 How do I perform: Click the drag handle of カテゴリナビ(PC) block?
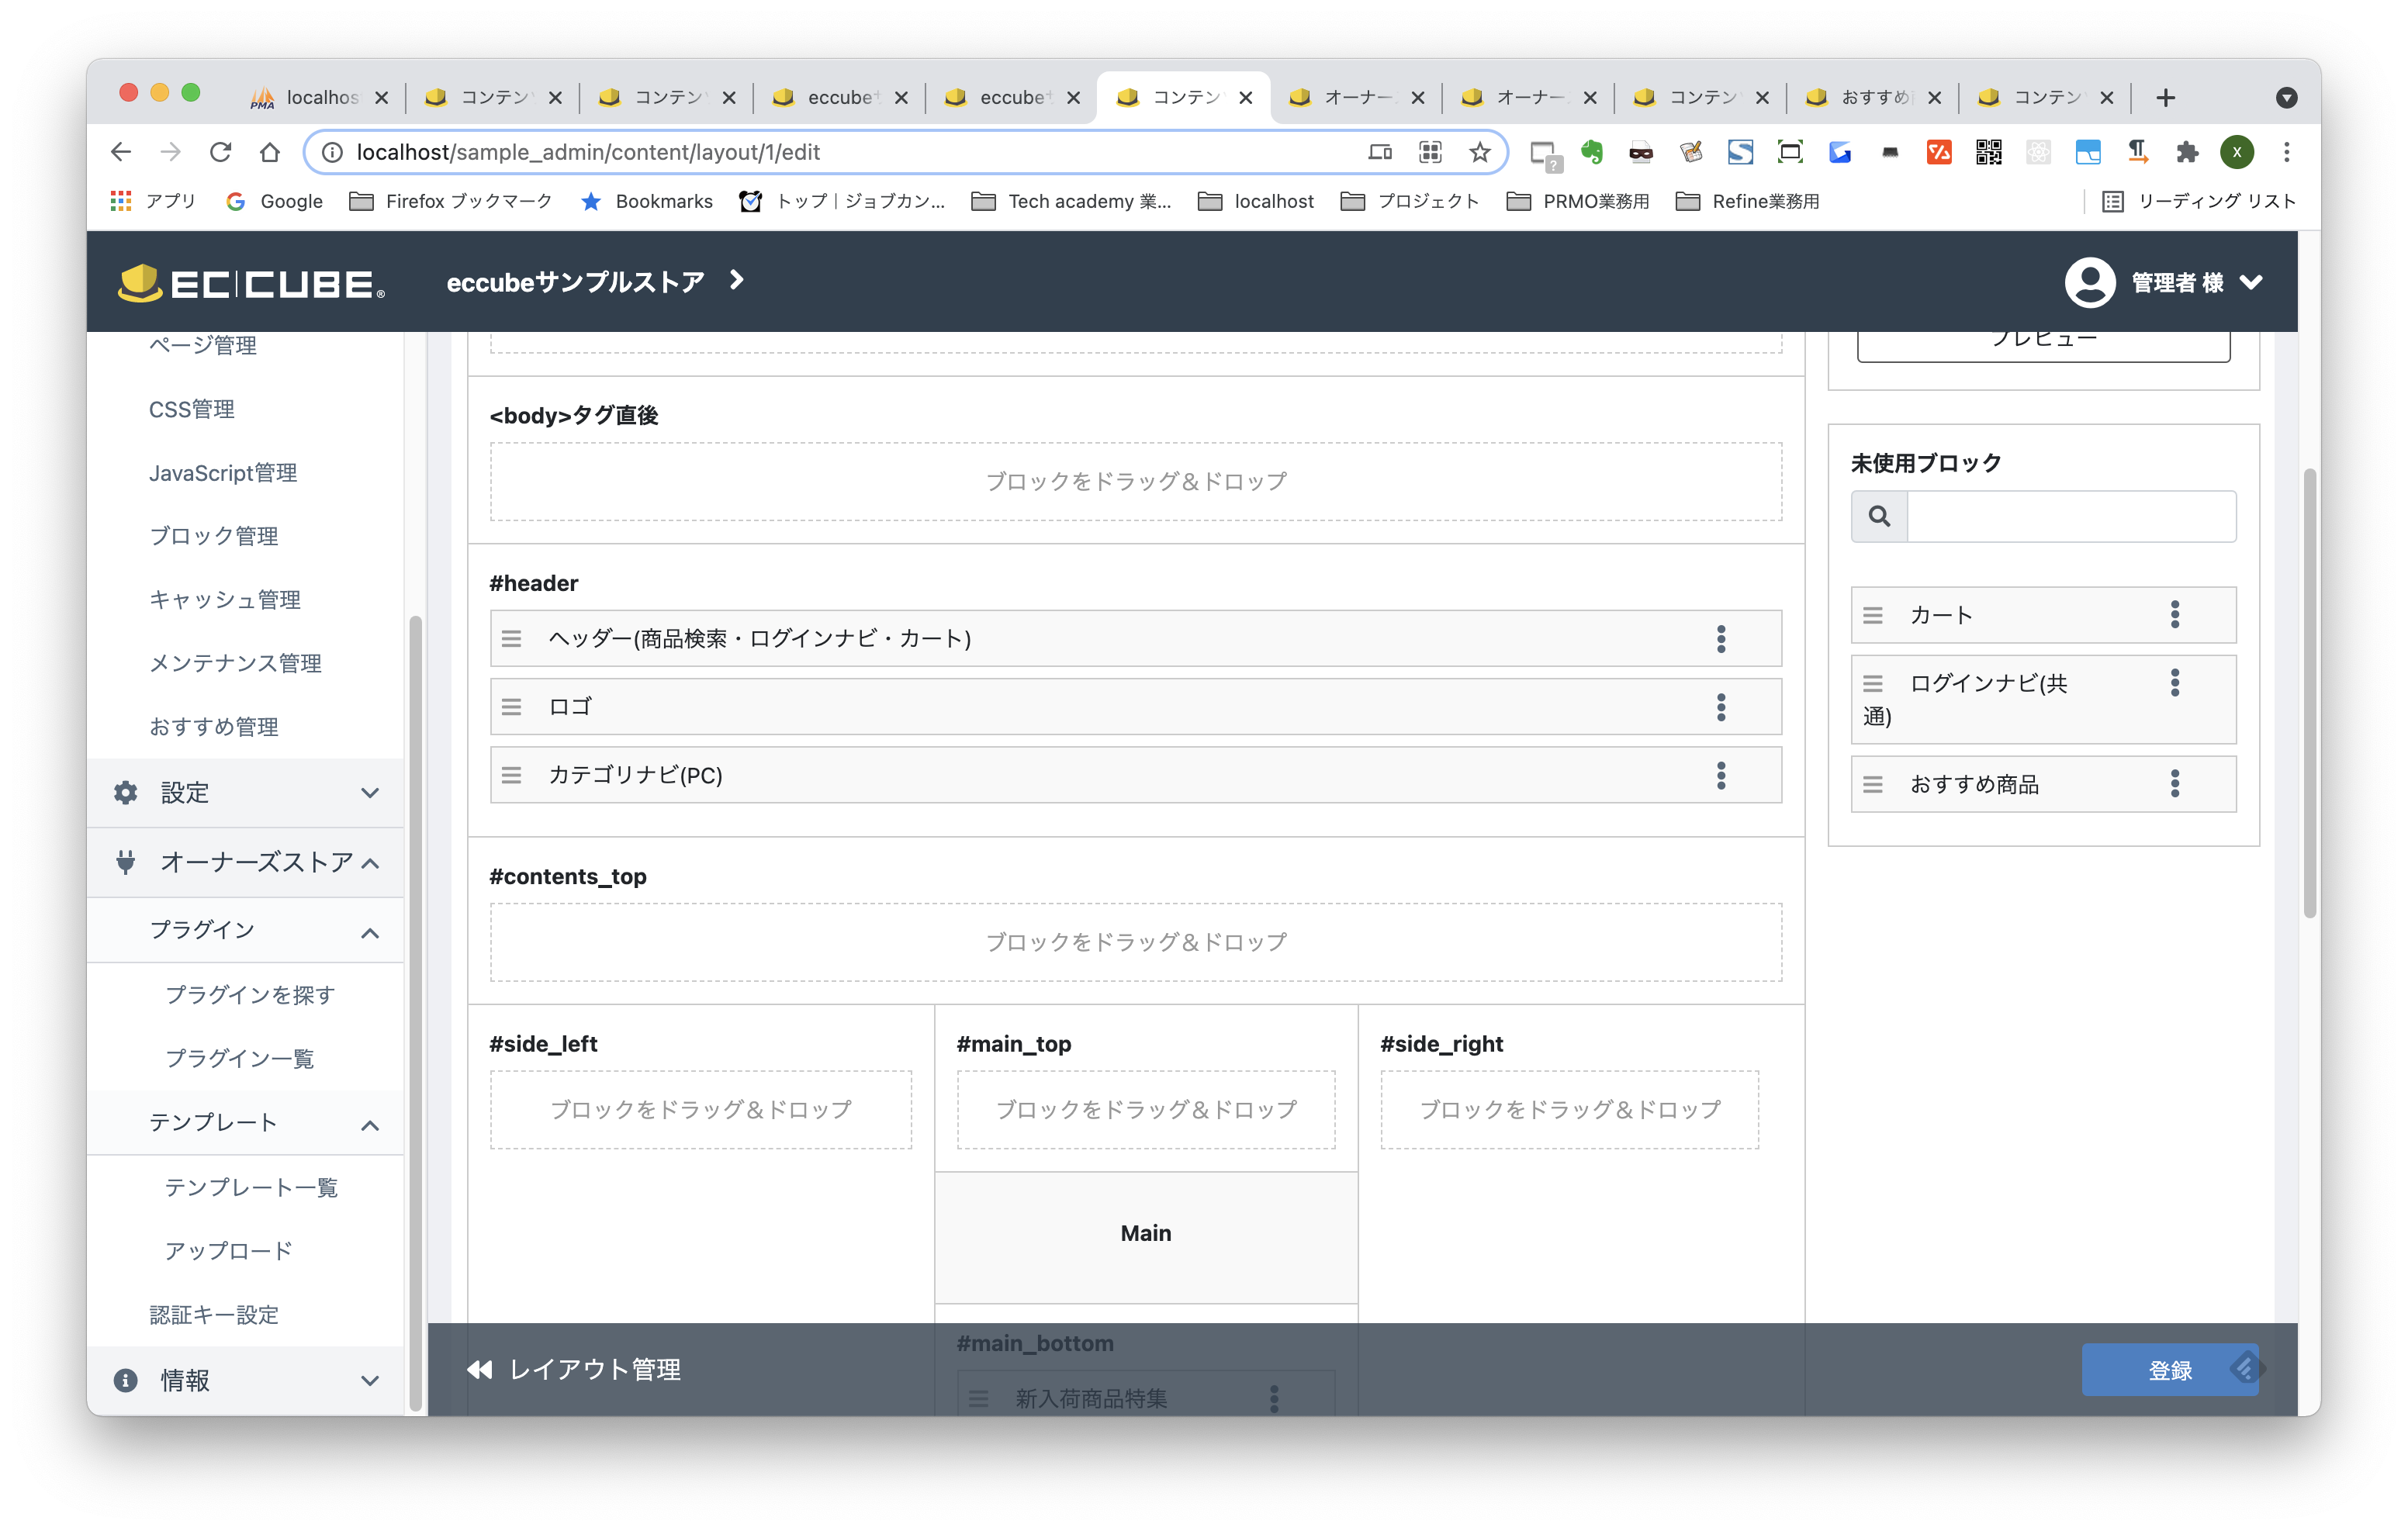pyautogui.click(x=513, y=775)
